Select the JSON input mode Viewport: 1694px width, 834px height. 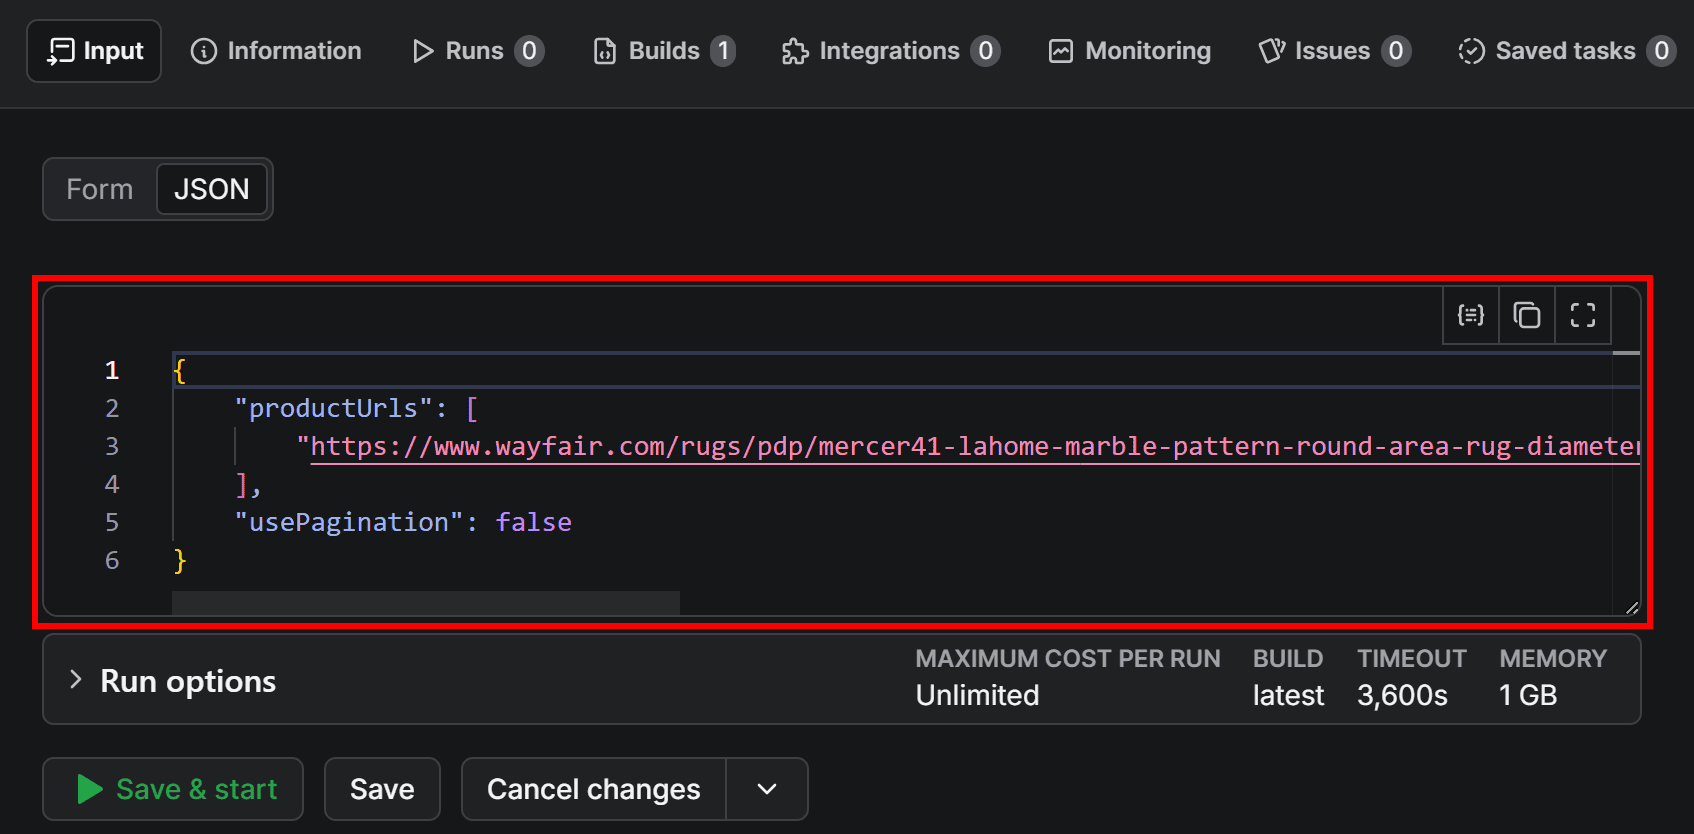tap(212, 189)
